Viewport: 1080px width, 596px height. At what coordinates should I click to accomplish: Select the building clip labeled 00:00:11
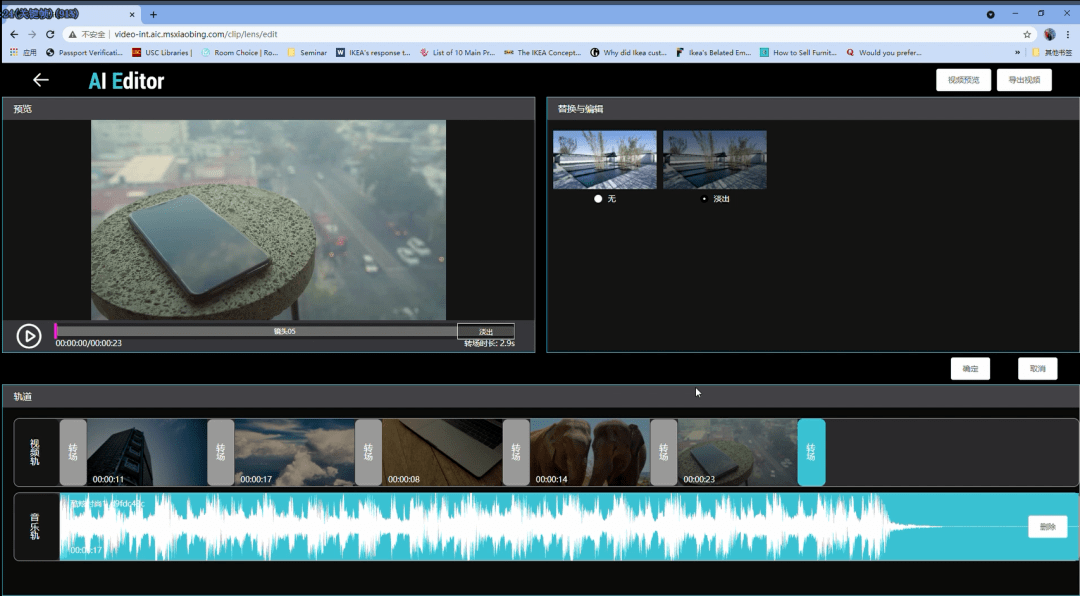(147, 452)
